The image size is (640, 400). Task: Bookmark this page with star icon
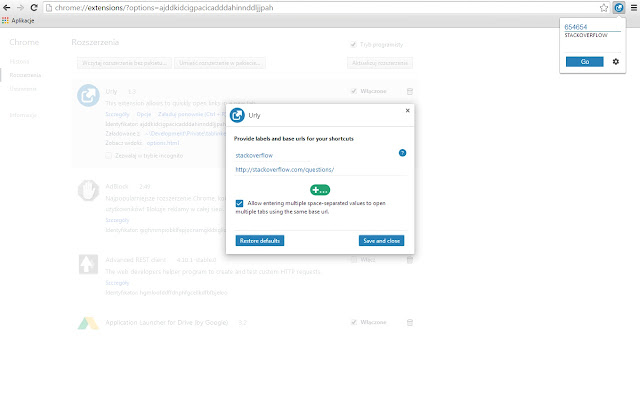tap(604, 8)
